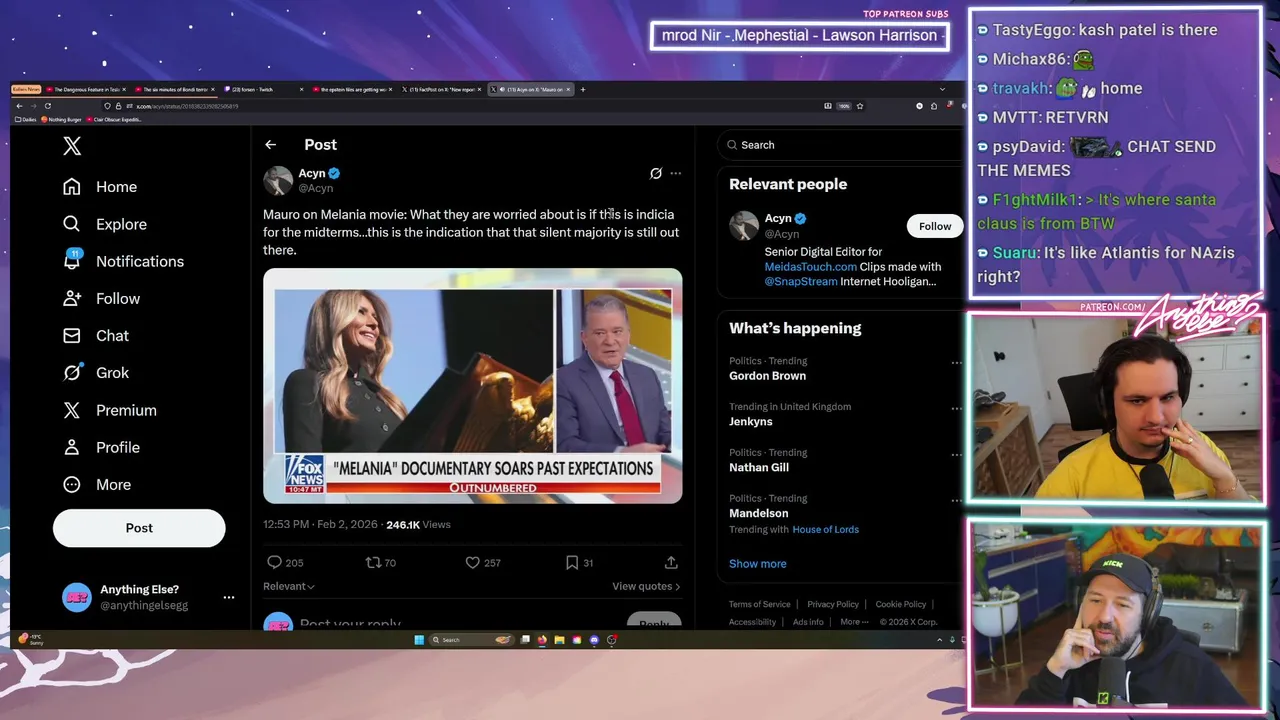Click browser reload button

tap(47, 106)
